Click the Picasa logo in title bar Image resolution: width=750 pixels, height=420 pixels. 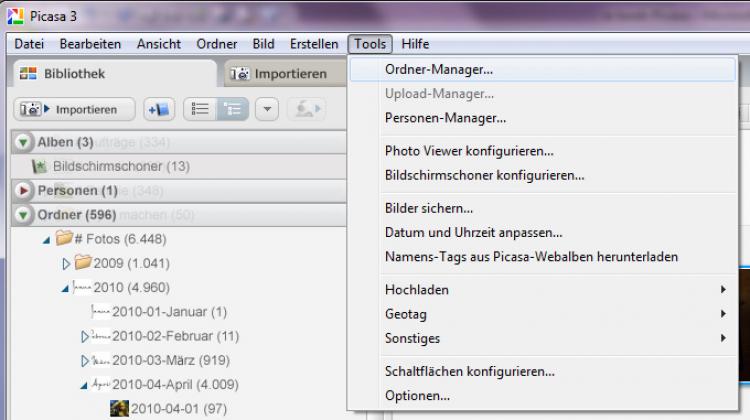[x=13, y=16]
